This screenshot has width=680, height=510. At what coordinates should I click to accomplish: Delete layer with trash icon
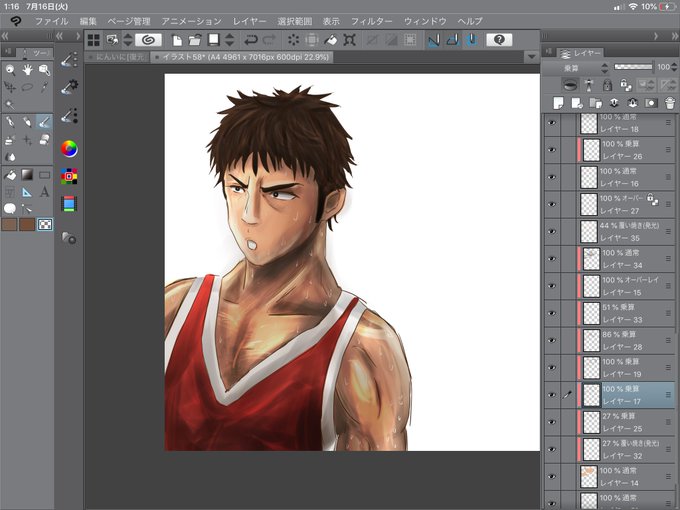[x=670, y=103]
